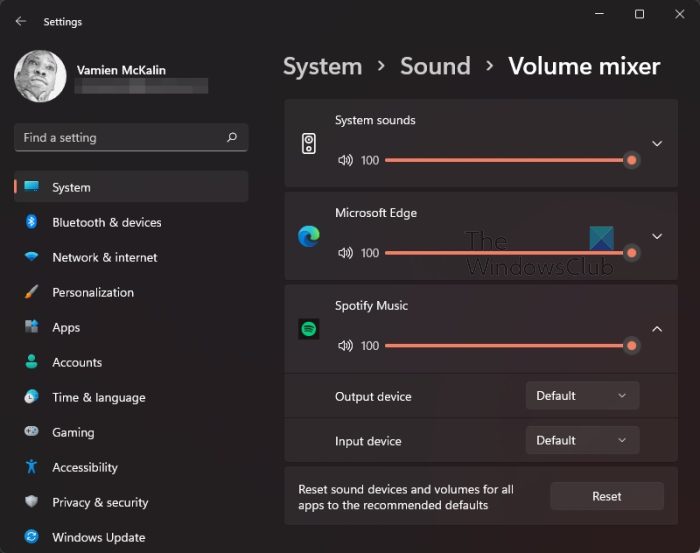Collapse the Spotify Music section
Viewport: 700px width, 553px height.
click(657, 329)
